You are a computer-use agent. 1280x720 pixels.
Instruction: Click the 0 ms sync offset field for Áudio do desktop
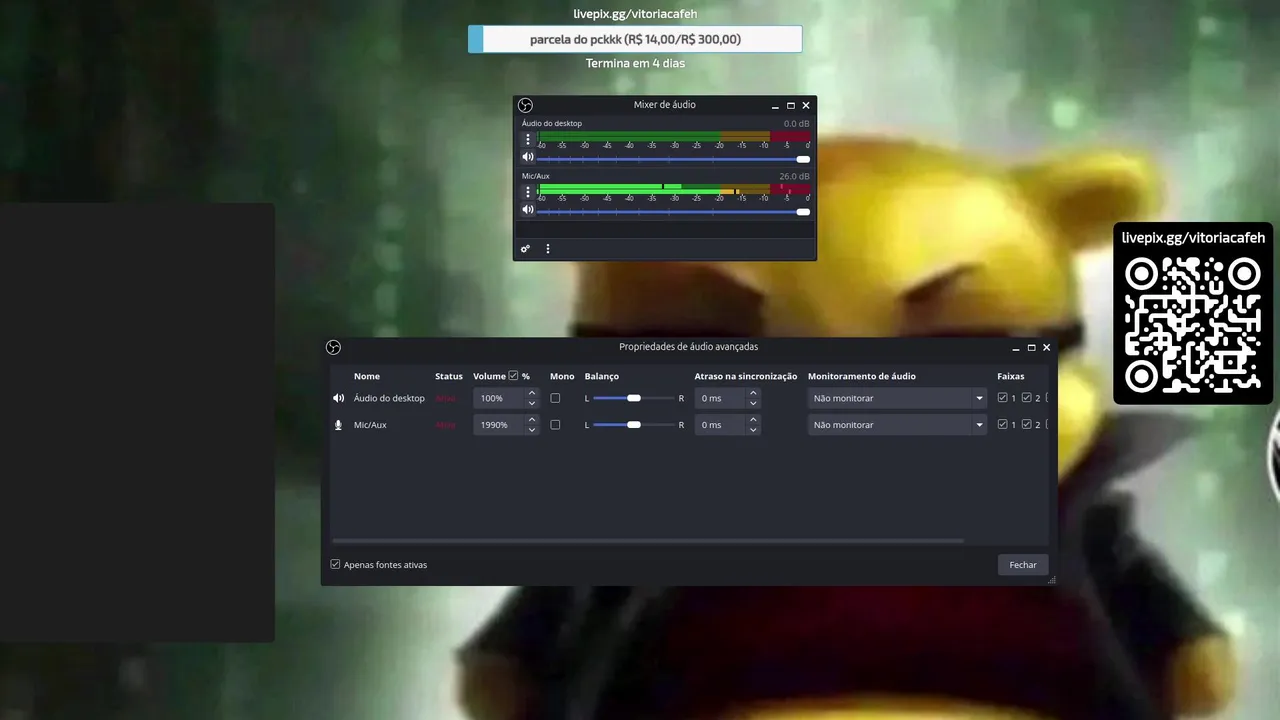pyautogui.click(x=720, y=398)
